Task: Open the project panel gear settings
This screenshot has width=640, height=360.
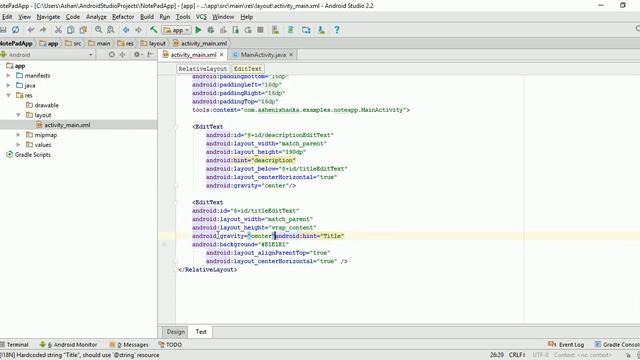Action: click(x=138, y=55)
